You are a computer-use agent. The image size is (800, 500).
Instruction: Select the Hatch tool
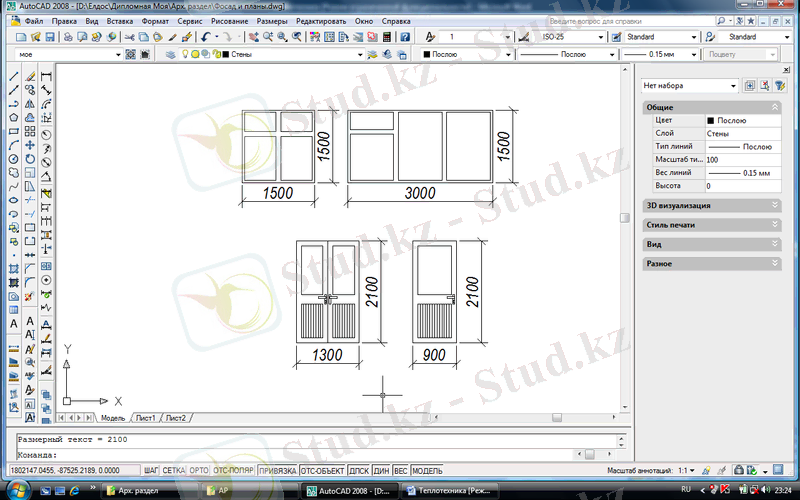tap(14, 269)
